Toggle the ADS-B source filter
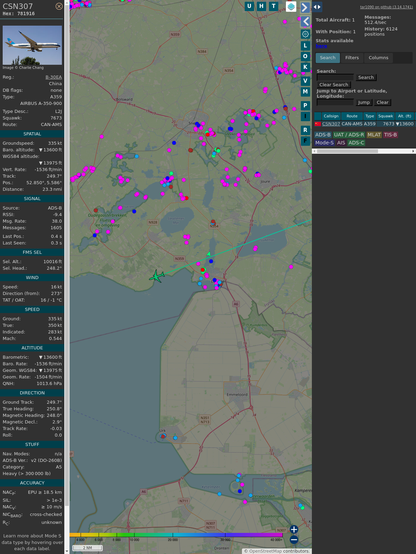 click(x=323, y=135)
